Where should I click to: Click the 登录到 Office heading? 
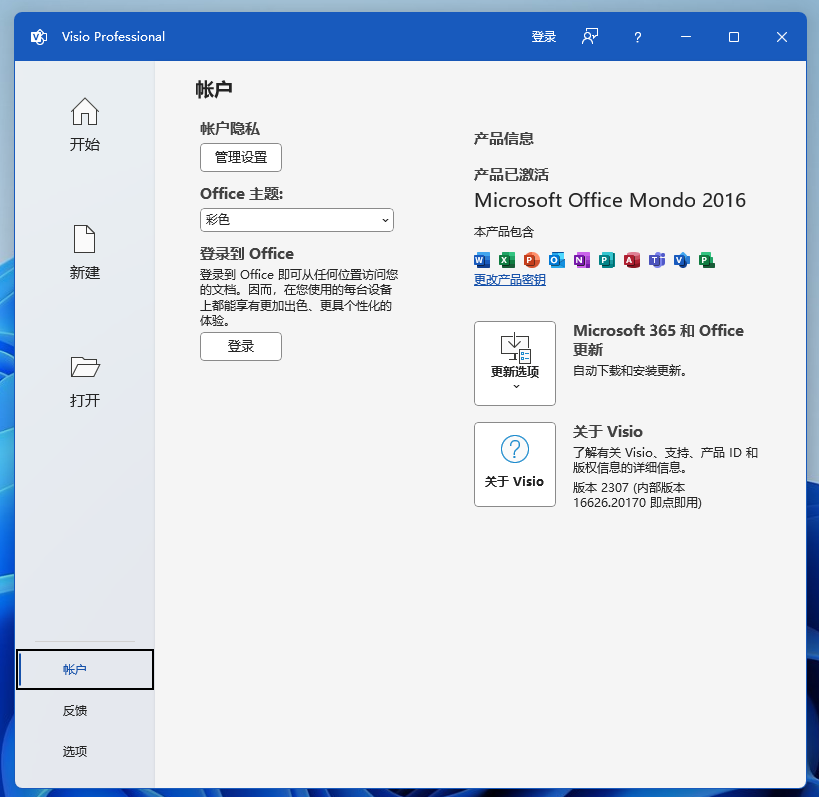[247, 254]
